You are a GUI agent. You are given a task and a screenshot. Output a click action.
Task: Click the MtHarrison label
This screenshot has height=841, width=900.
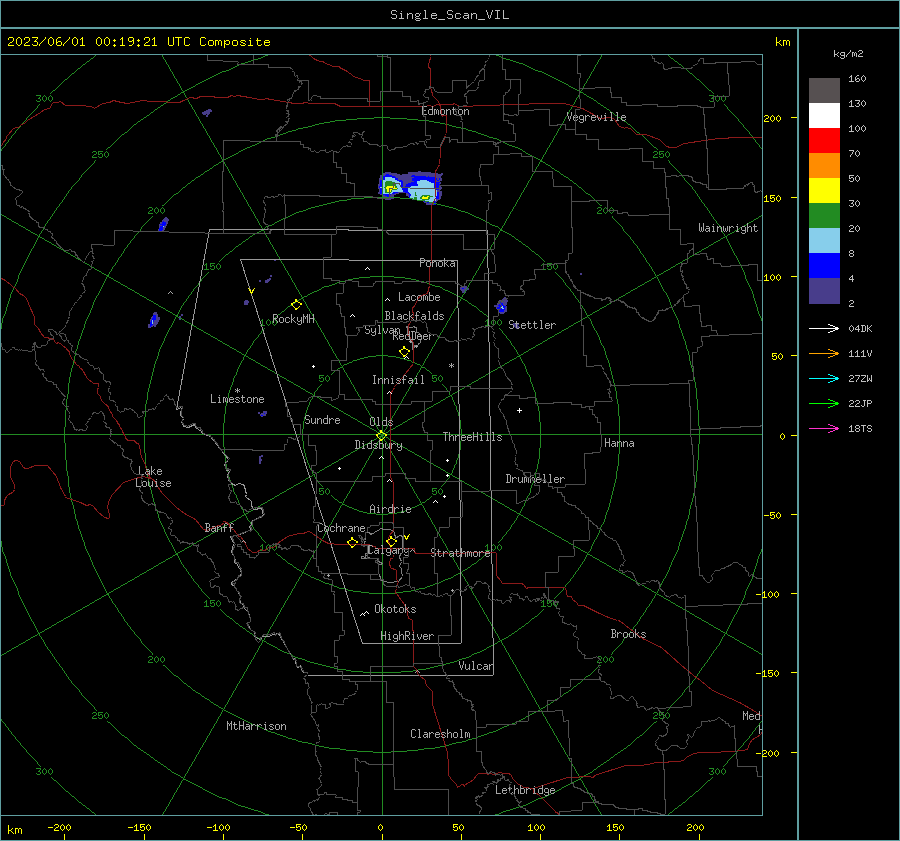point(256,726)
